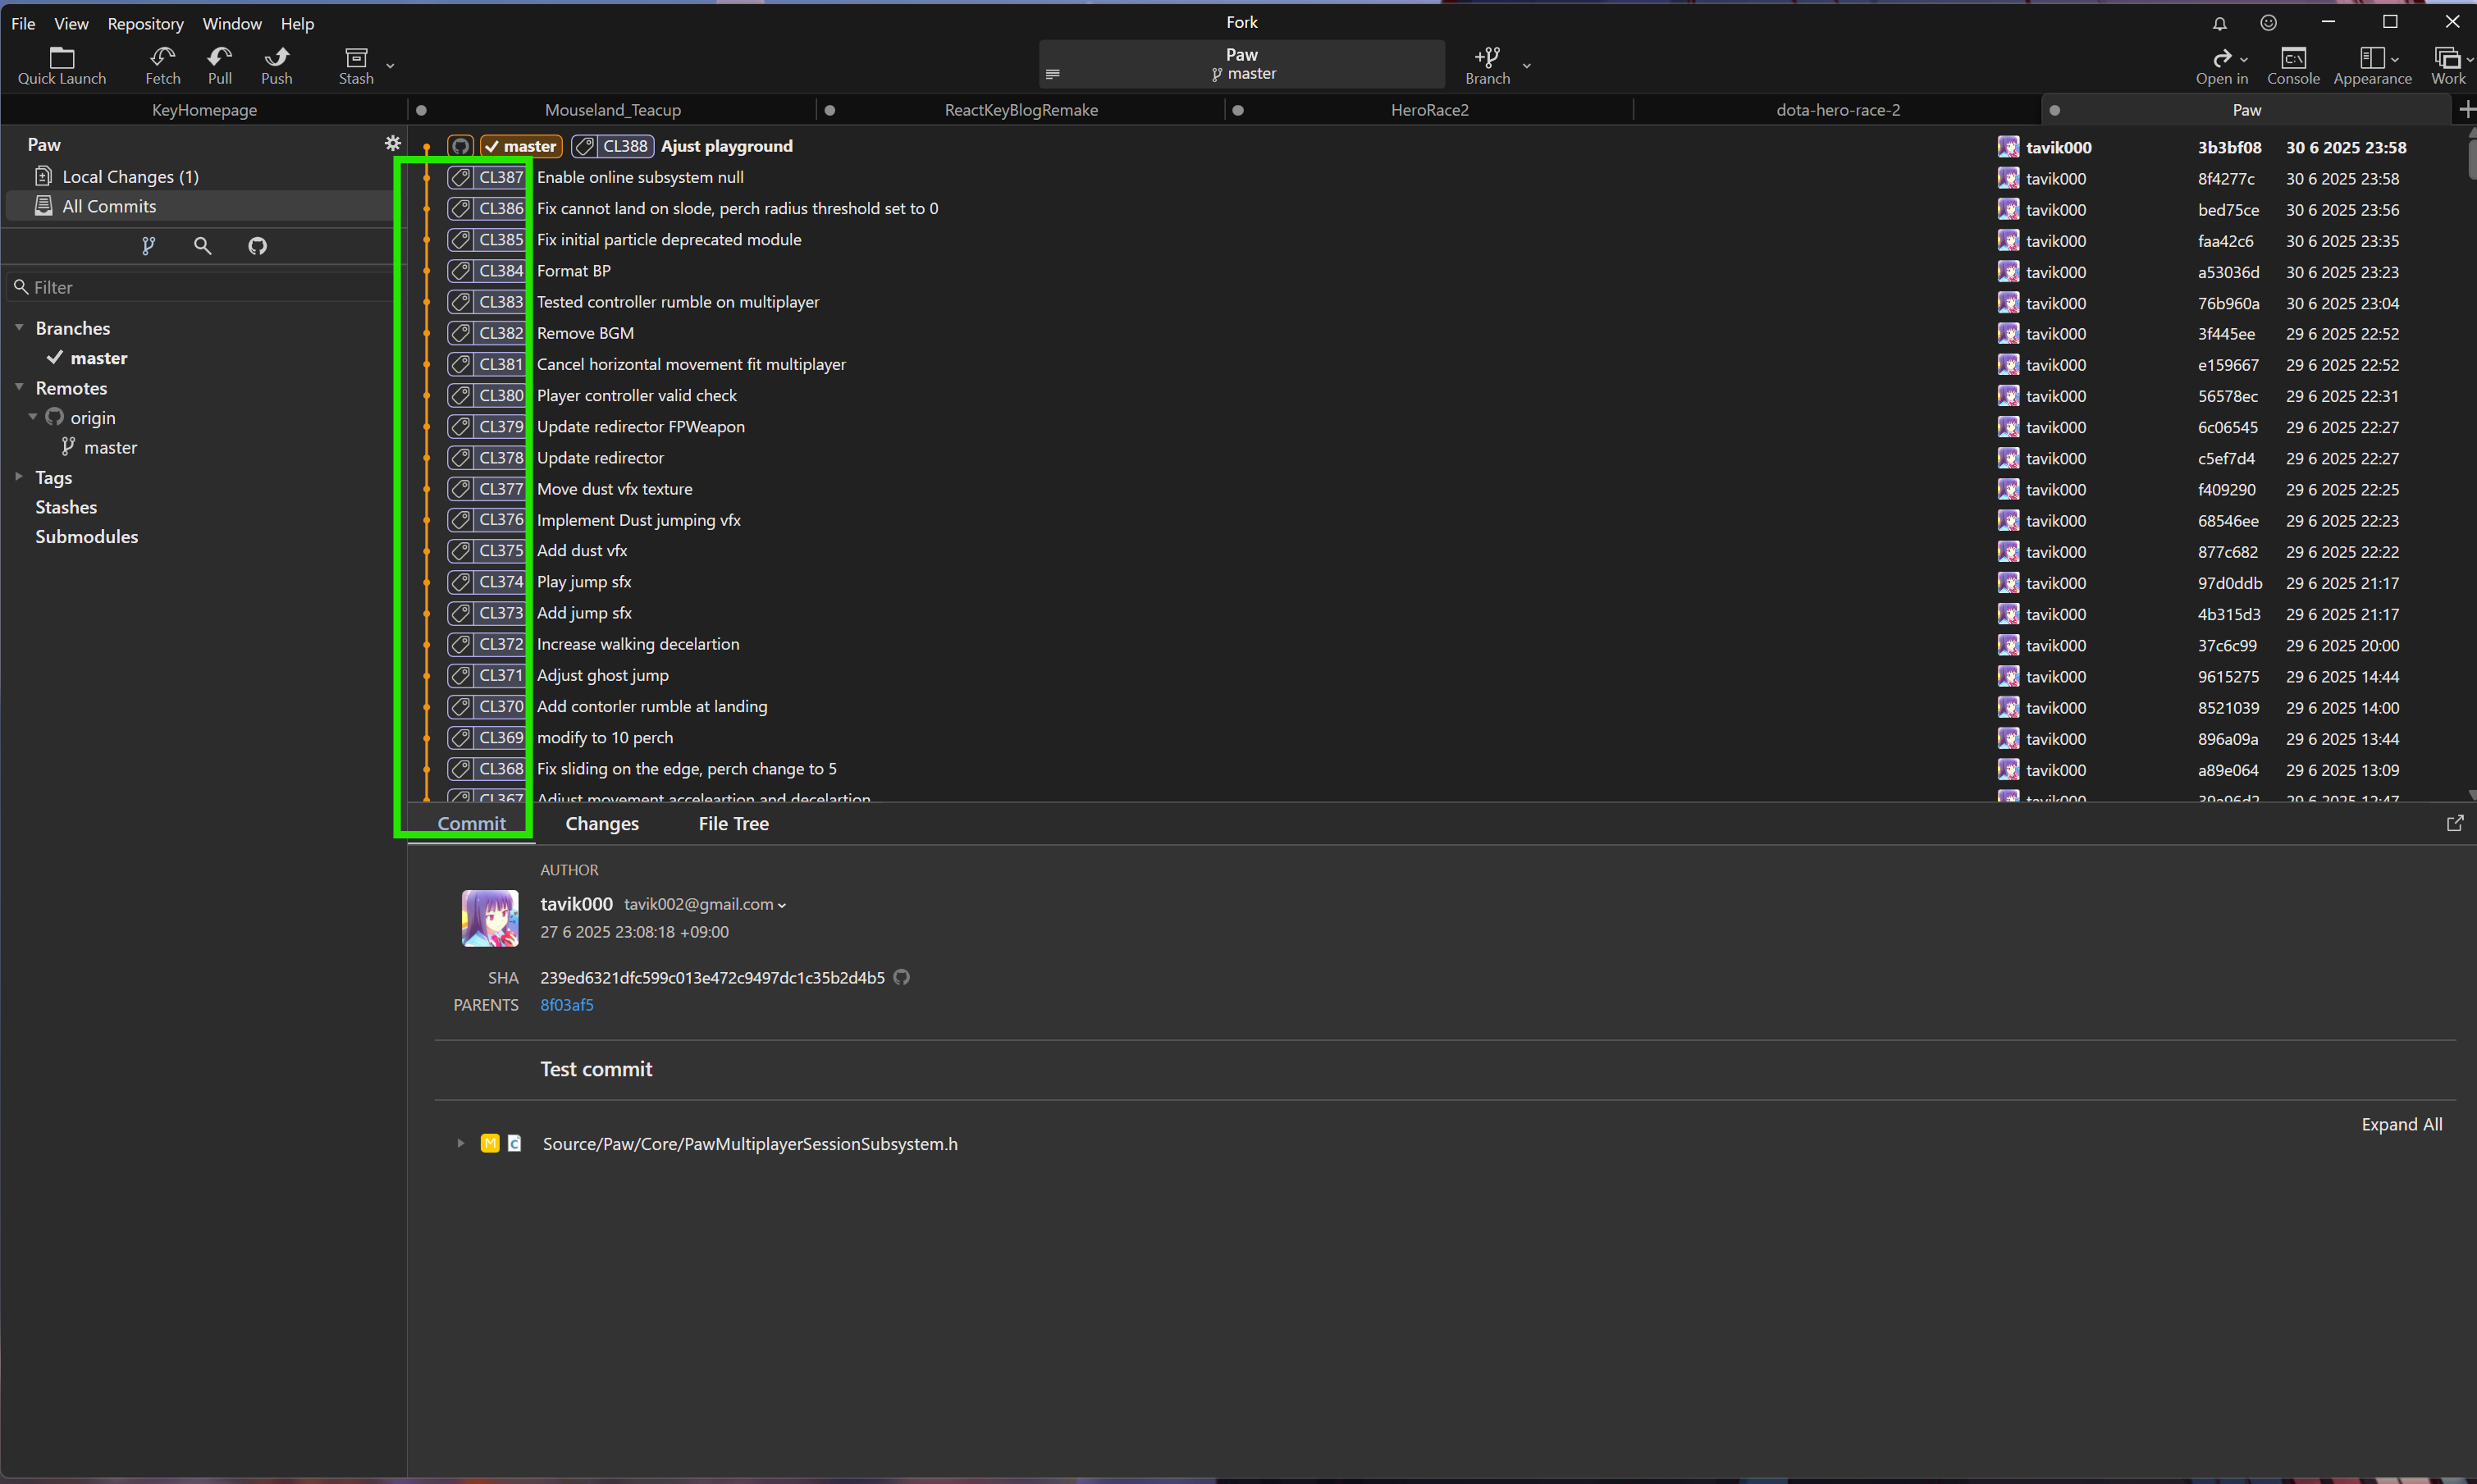This screenshot has height=1484, width=2477.
Task: Create a new Branch
Action: [1487, 66]
